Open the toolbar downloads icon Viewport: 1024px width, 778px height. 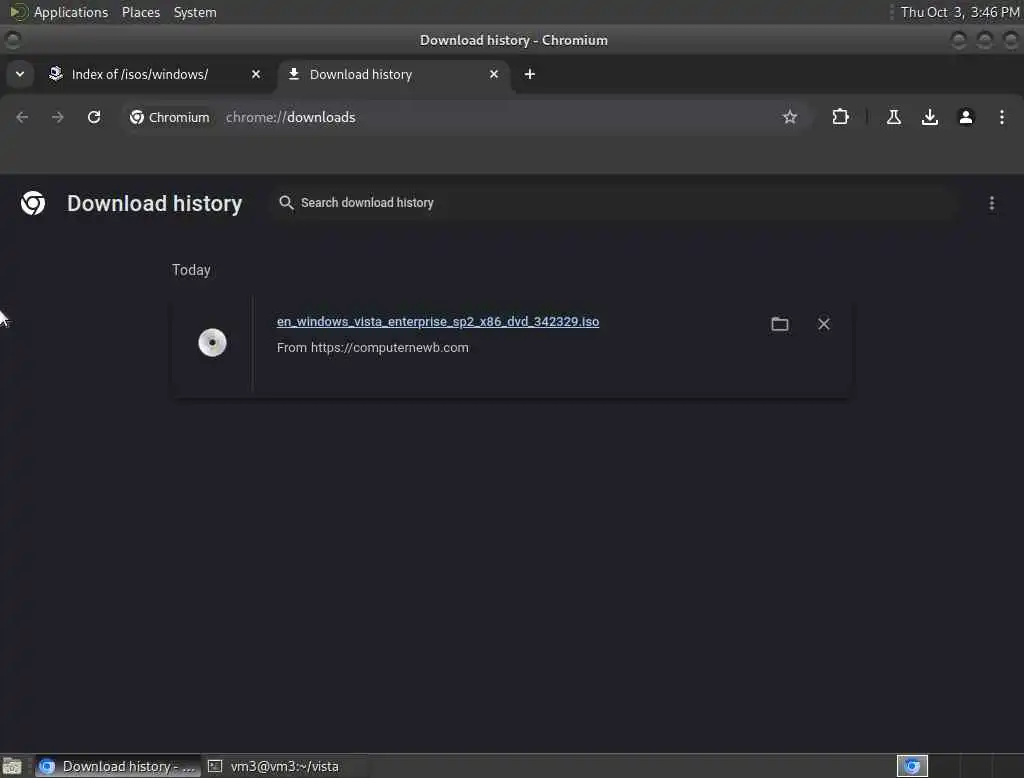929,118
